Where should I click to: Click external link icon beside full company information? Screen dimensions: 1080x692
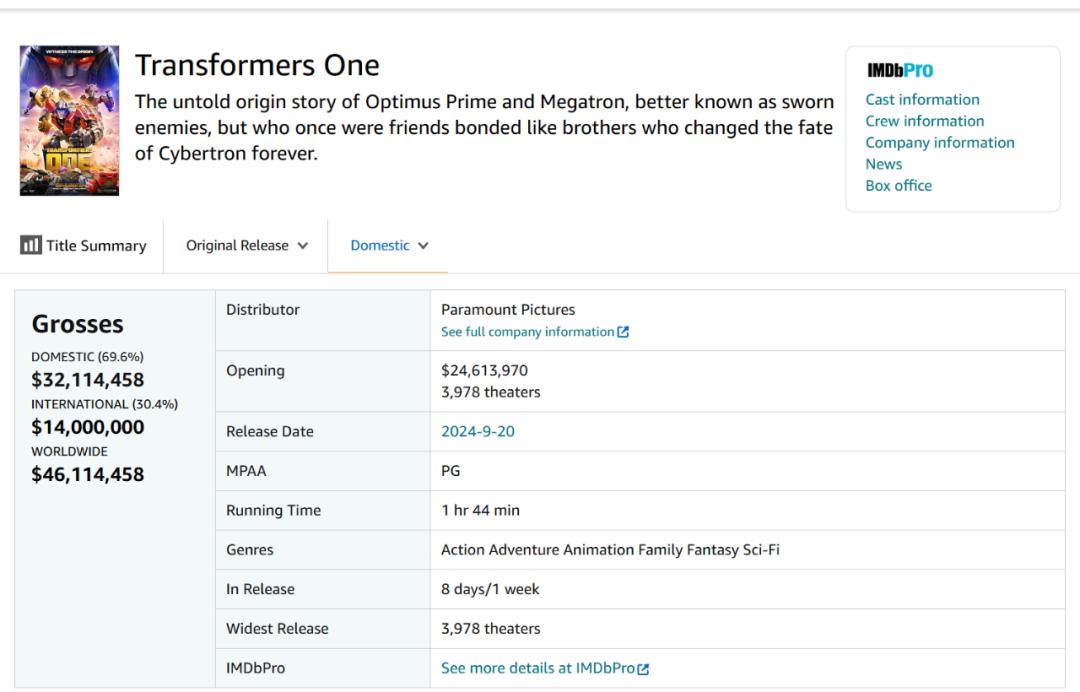pos(624,332)
